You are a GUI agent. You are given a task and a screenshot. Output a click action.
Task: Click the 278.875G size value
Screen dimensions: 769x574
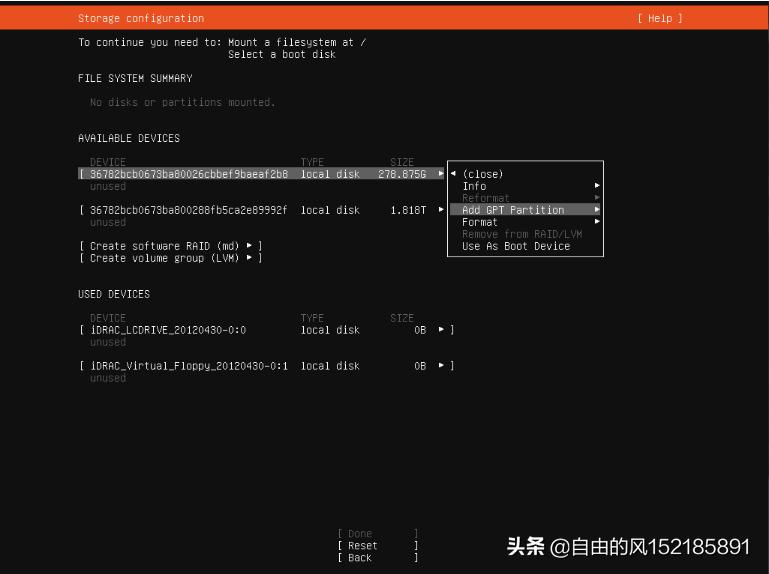point(402,174)
